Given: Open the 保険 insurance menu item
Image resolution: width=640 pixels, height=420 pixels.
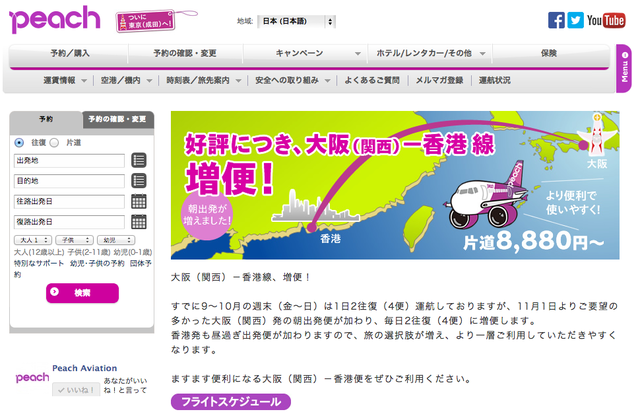Looking at the screenshot, I should [x=549, y=53].
